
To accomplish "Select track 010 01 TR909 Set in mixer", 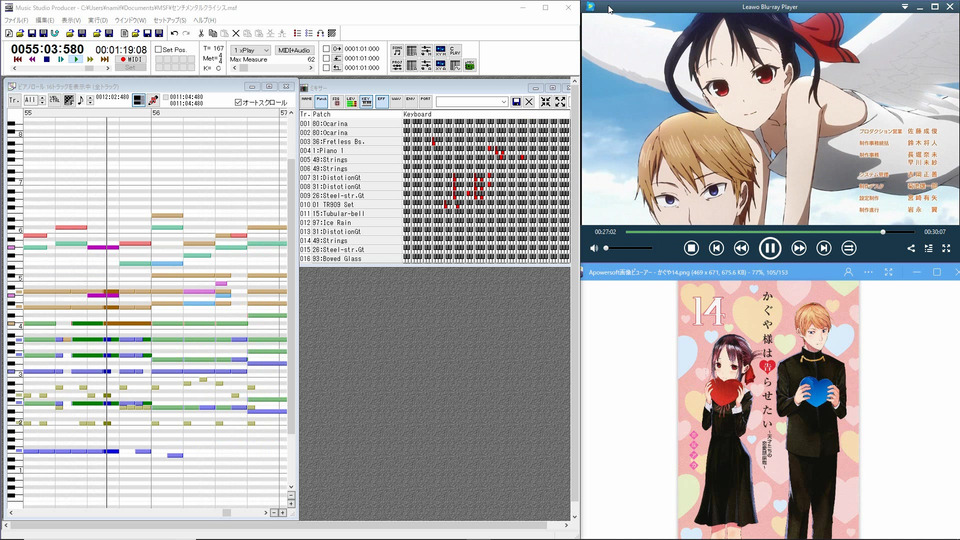I will (350, 204).
